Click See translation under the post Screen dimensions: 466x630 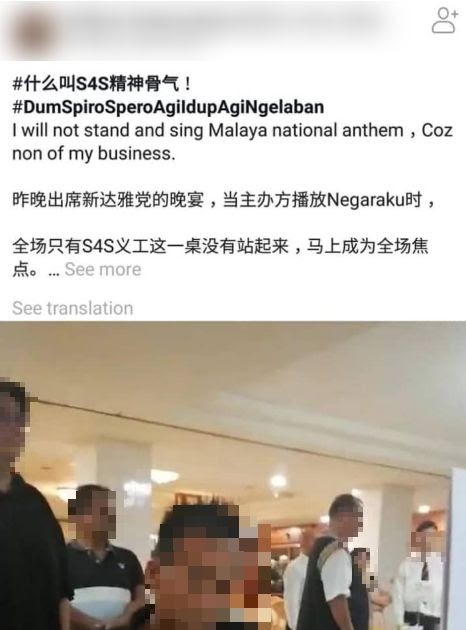click(73, 308)
